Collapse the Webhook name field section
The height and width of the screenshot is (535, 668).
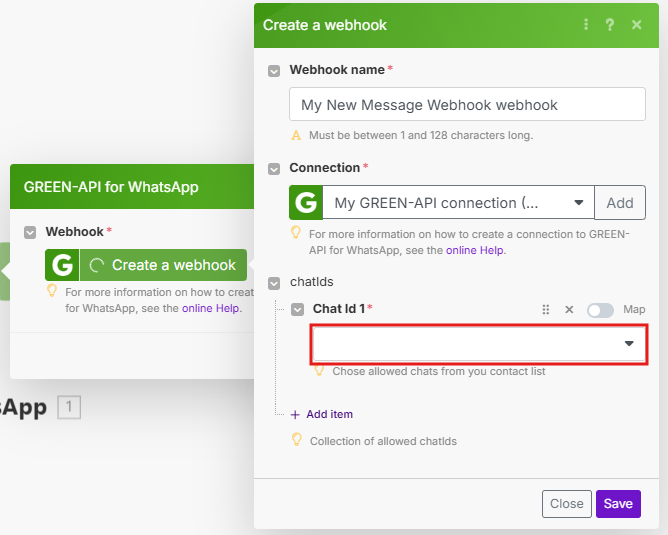point(274,70)
